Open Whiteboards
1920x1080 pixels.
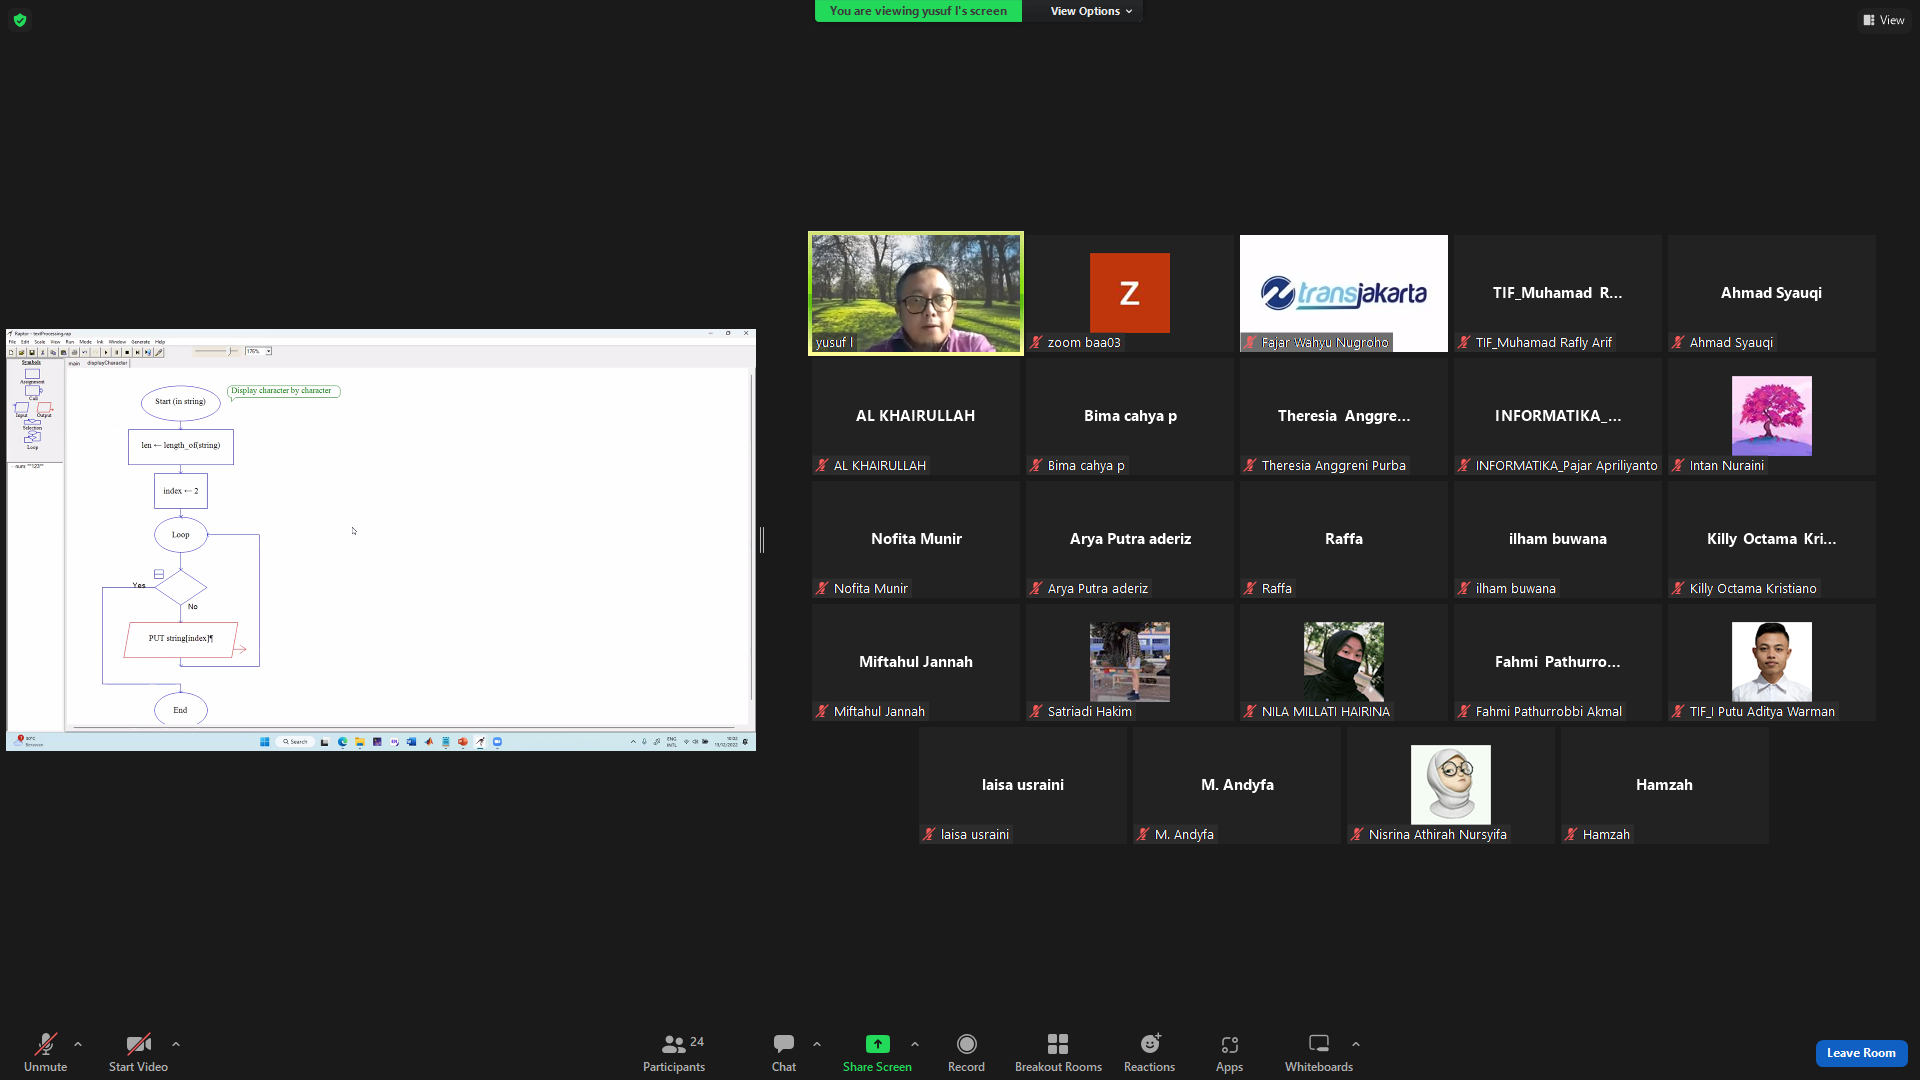click(x=1319, y=1052)
